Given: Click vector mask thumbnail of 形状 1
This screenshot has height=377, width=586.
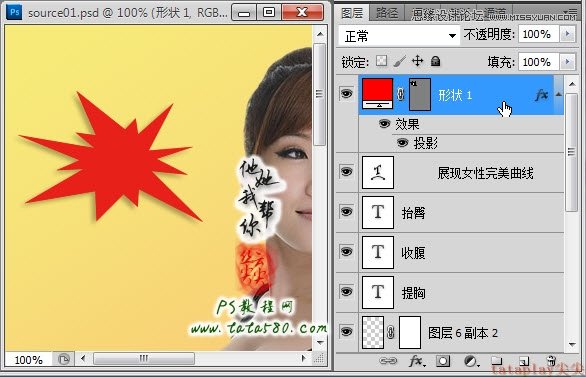Looking at the screenshot, I should coord(420,95).
